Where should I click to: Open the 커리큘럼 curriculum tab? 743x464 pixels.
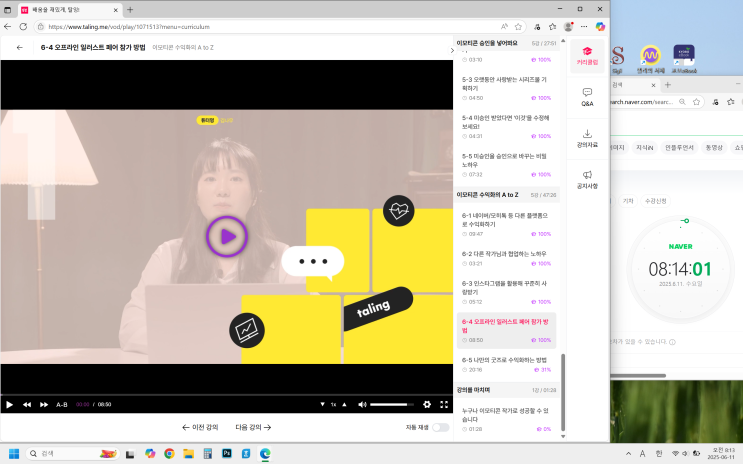point(587,56)
